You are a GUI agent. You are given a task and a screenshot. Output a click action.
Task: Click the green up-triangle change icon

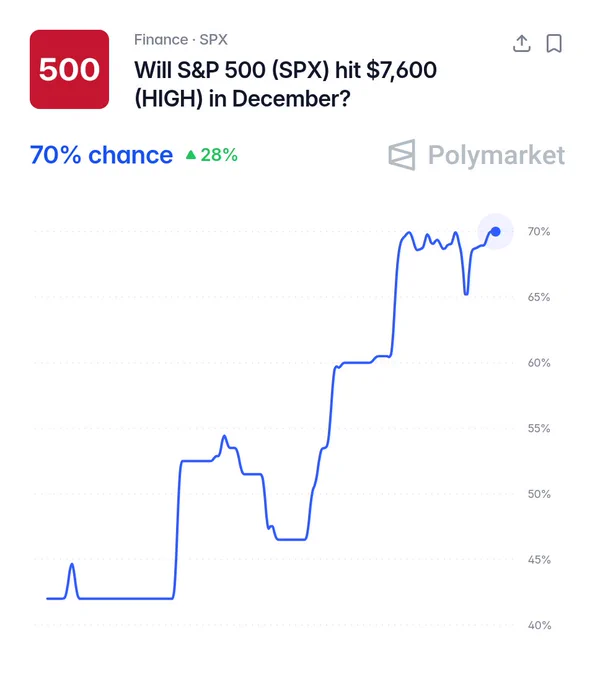[191, 154]
